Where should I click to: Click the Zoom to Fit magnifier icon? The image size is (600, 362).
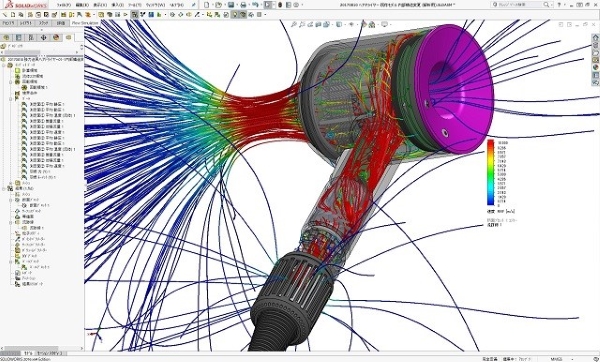point(294,24)
